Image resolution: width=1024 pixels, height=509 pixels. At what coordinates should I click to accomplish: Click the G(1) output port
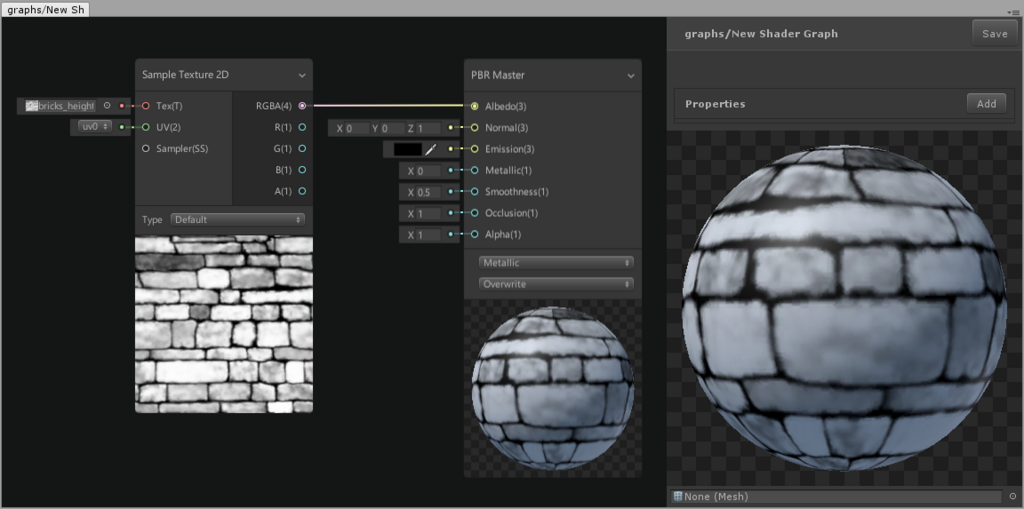pos(302,149)
